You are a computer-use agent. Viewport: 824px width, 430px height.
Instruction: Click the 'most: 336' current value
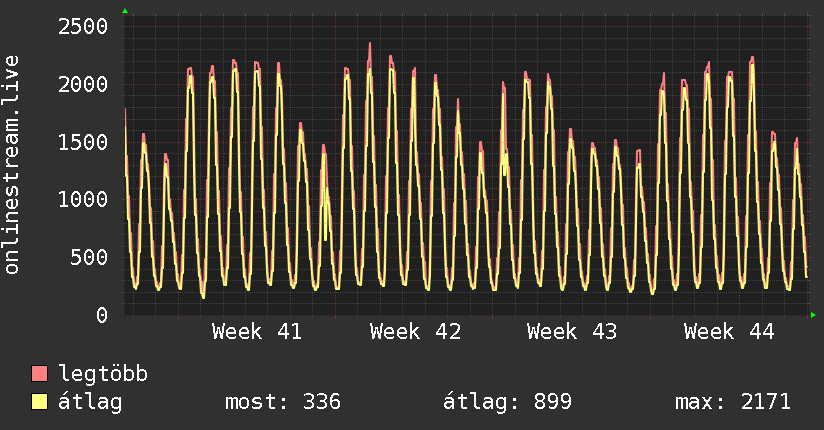click(x=283, y=402)
